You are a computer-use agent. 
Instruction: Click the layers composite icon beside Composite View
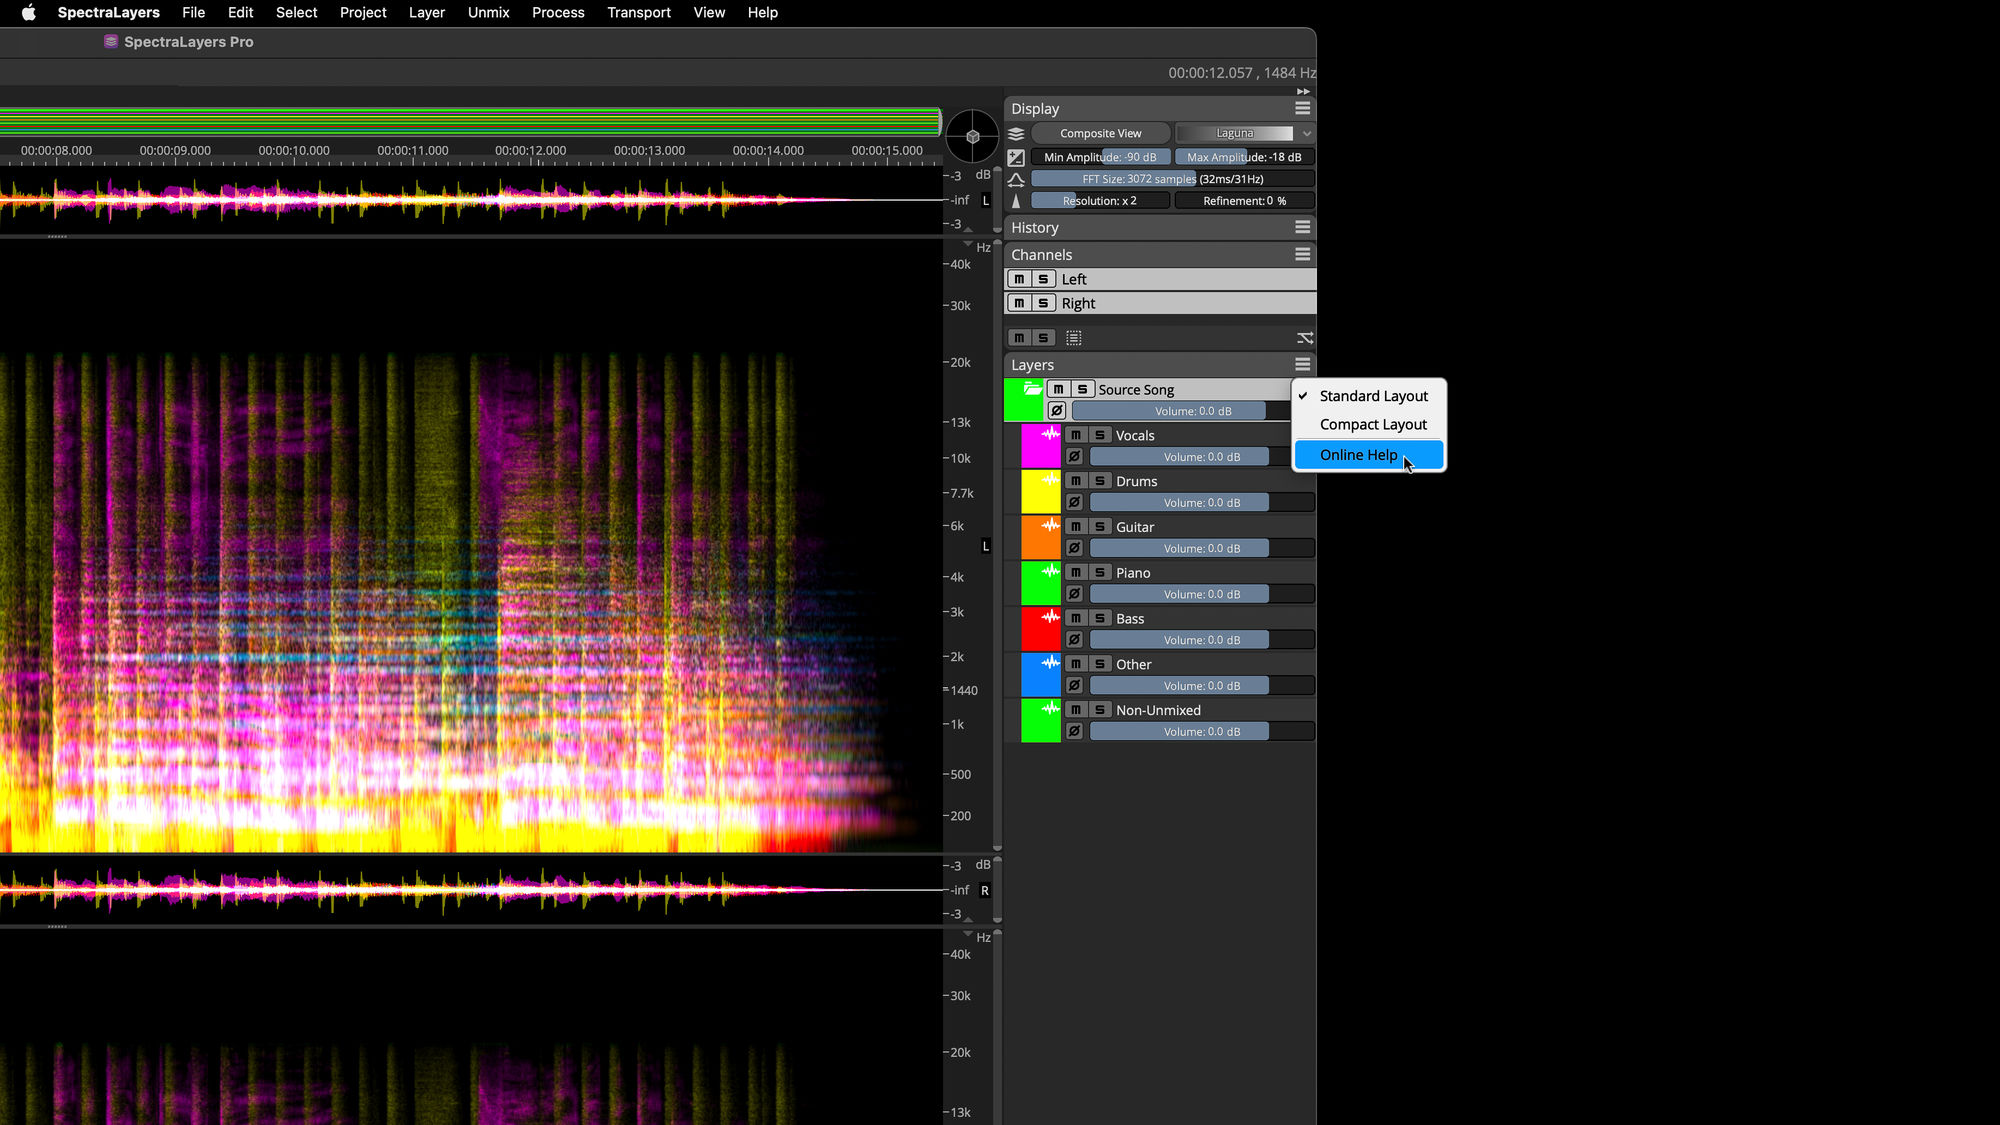pyautogui.click(x=1016, y=133)
